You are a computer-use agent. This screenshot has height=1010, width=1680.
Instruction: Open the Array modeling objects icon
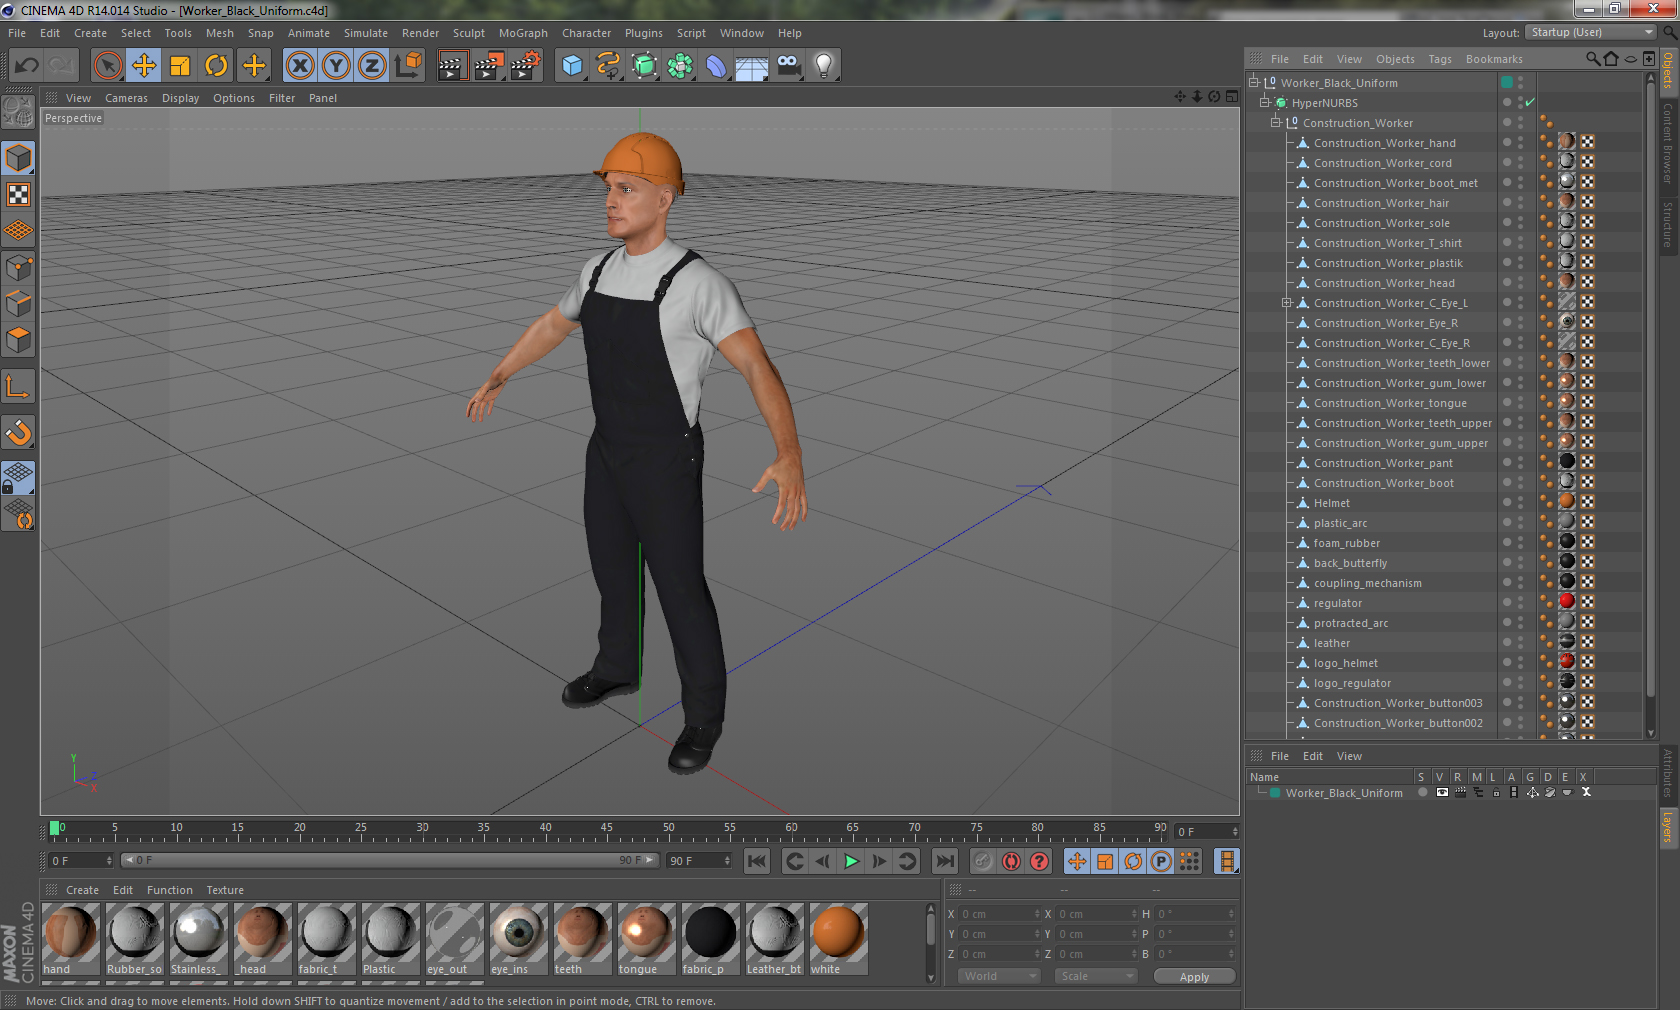tap(680, 66)
